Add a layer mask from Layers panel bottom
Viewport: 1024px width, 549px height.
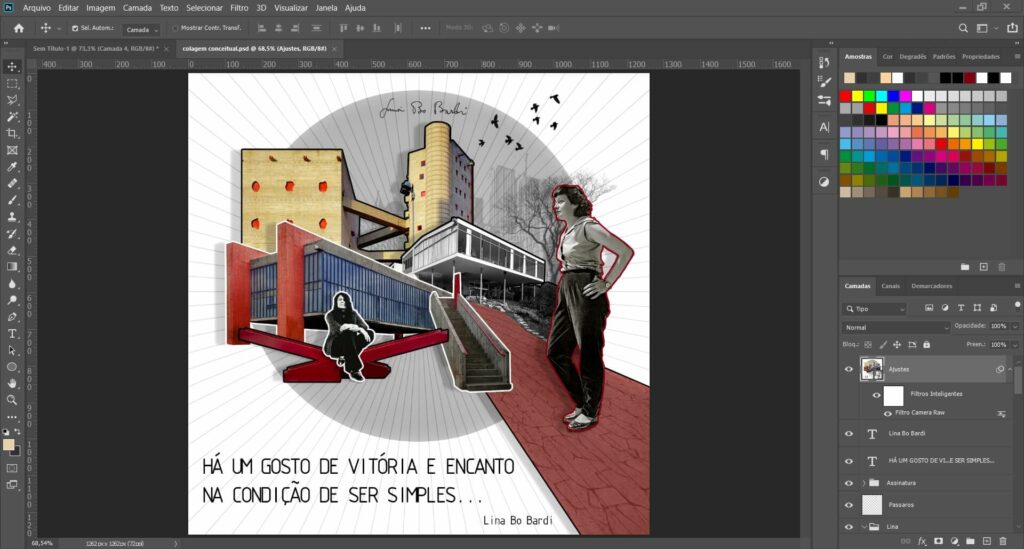tap(938, 541)
